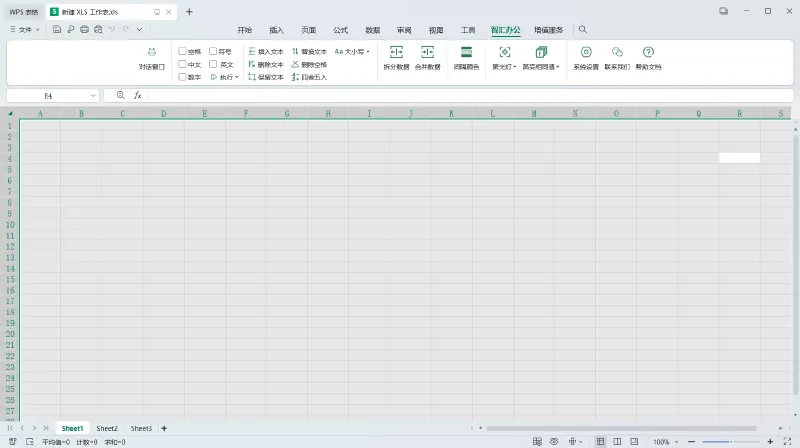Click zoom in plus button

point(770,441)
